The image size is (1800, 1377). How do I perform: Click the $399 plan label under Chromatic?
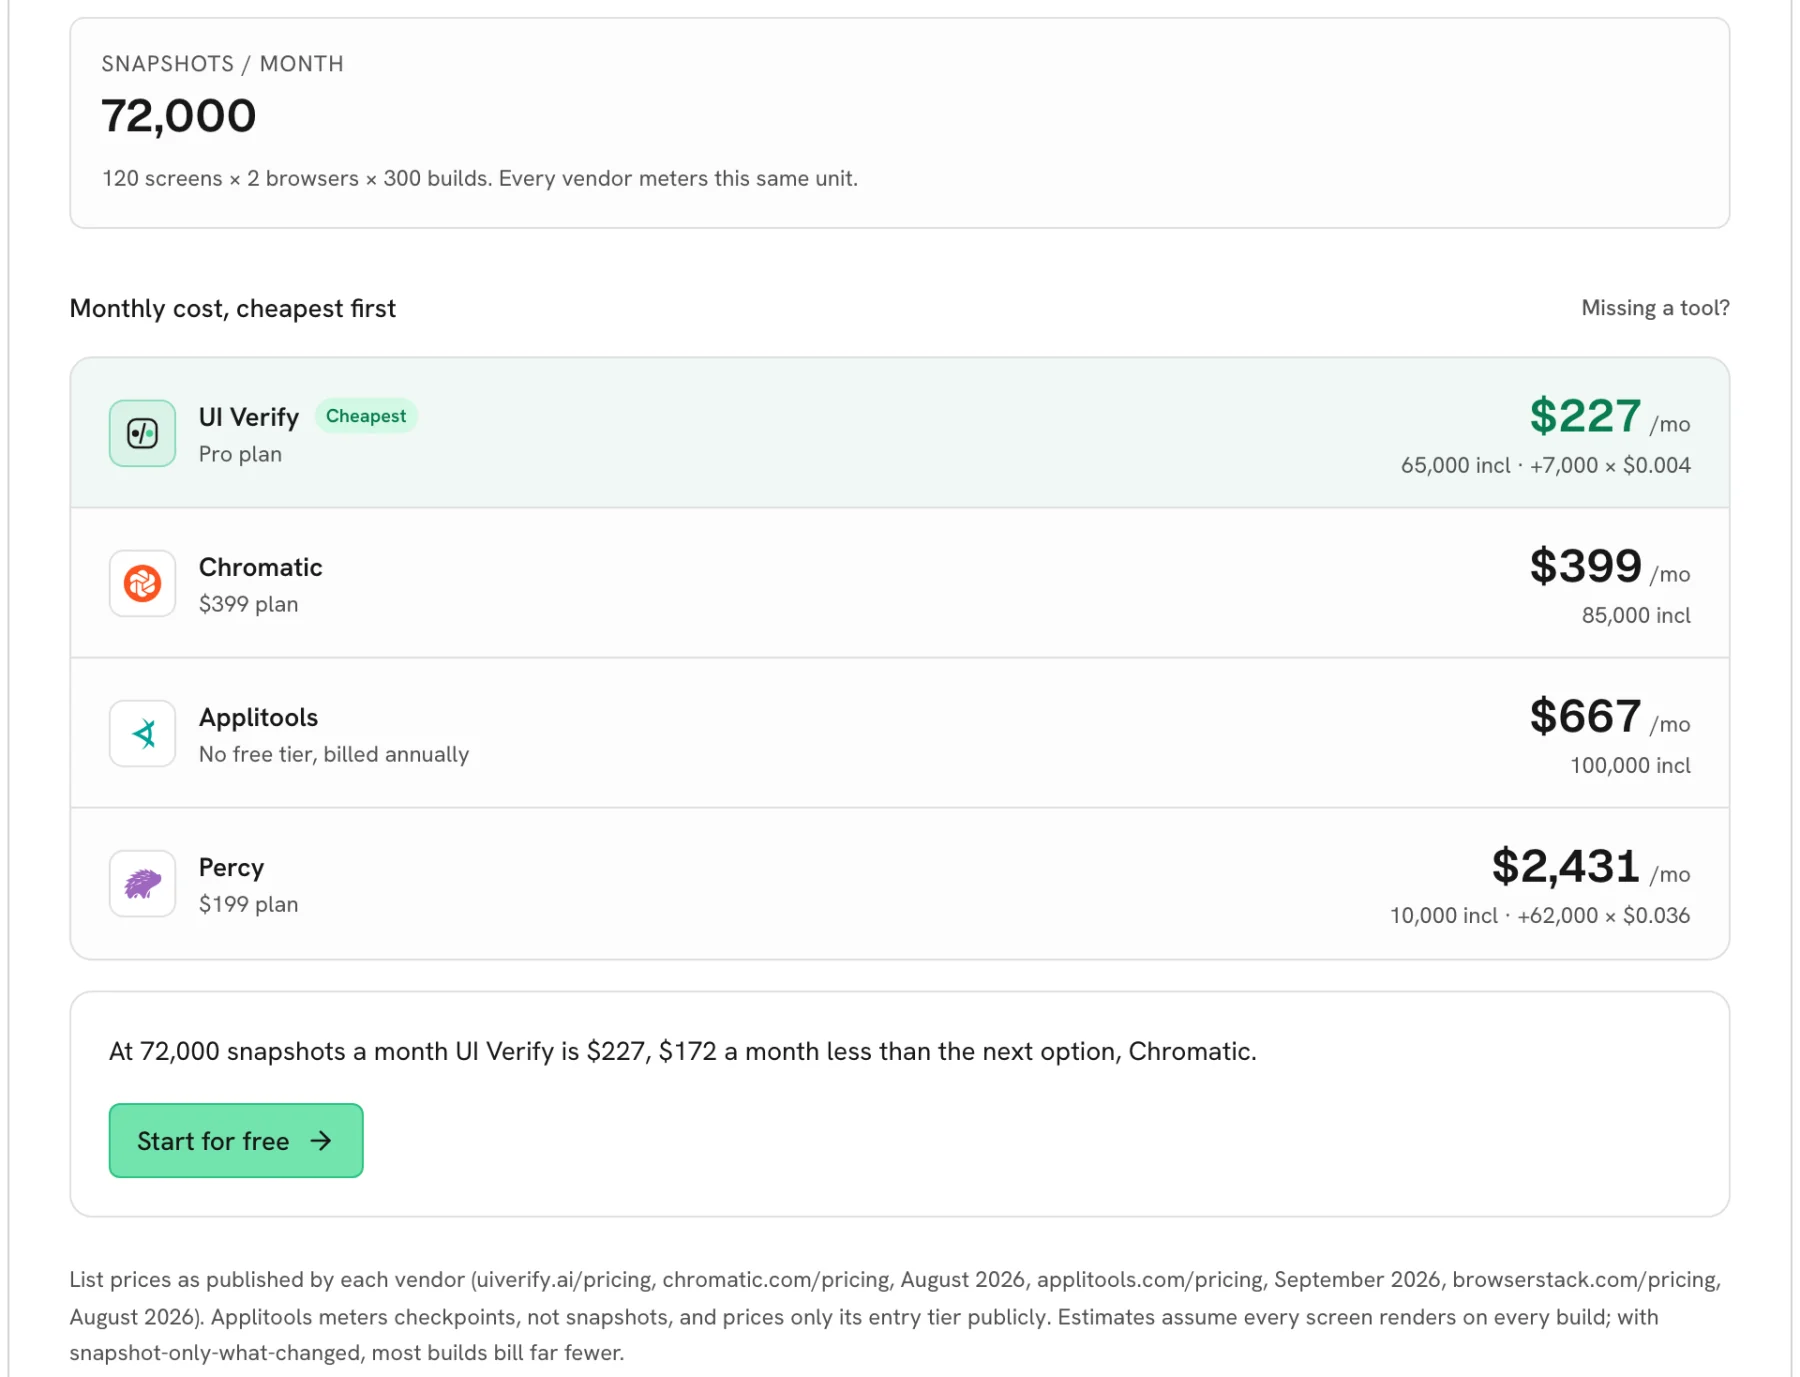(x=248, y=604)
